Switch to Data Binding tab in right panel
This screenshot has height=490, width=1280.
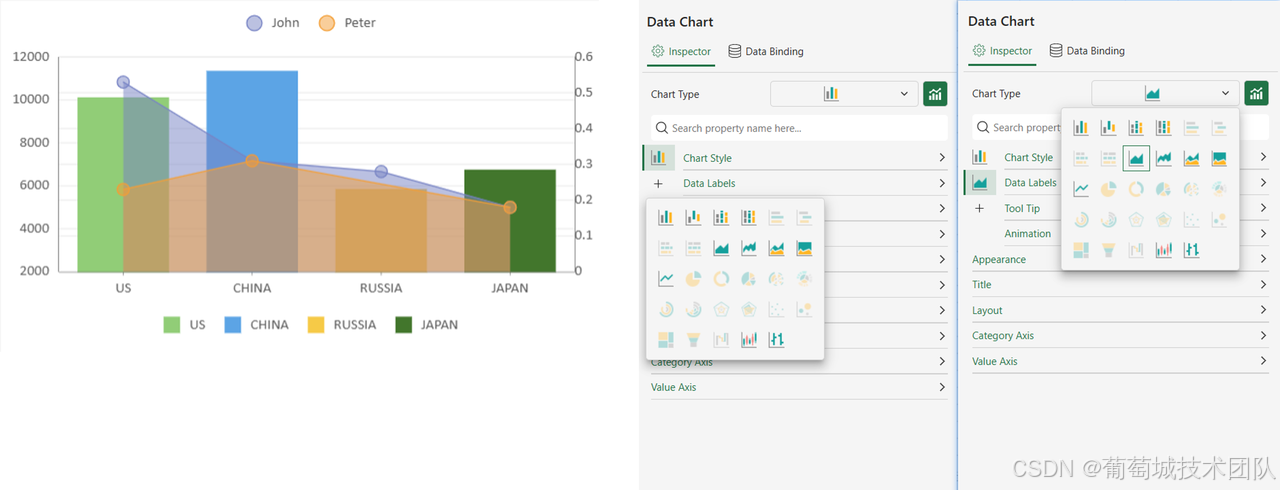[1087, 51]
